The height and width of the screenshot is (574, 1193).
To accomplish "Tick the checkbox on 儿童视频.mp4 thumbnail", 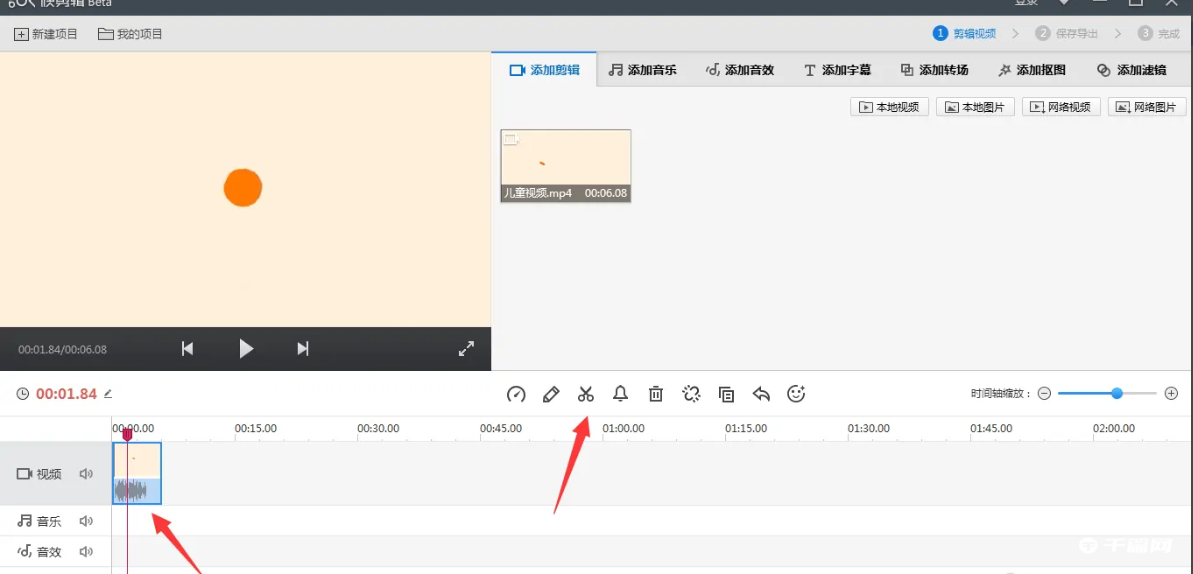I will coord(511,139).
